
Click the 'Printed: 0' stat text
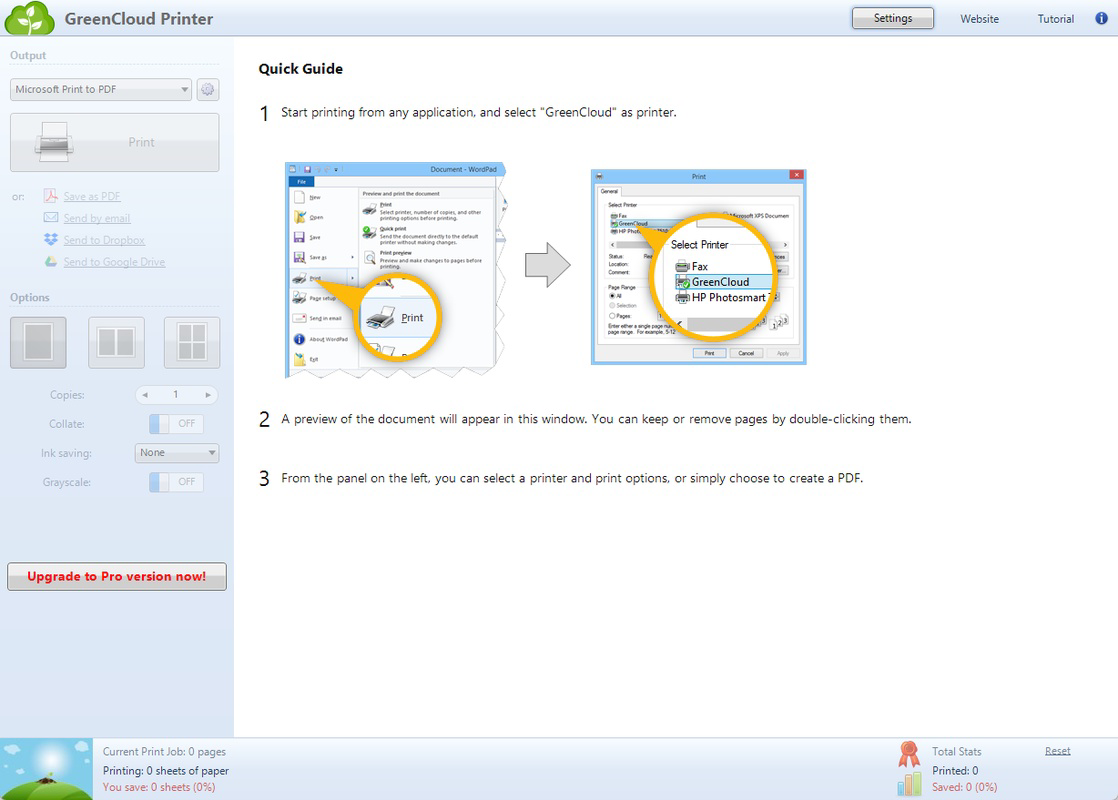(x=955, y=771)
